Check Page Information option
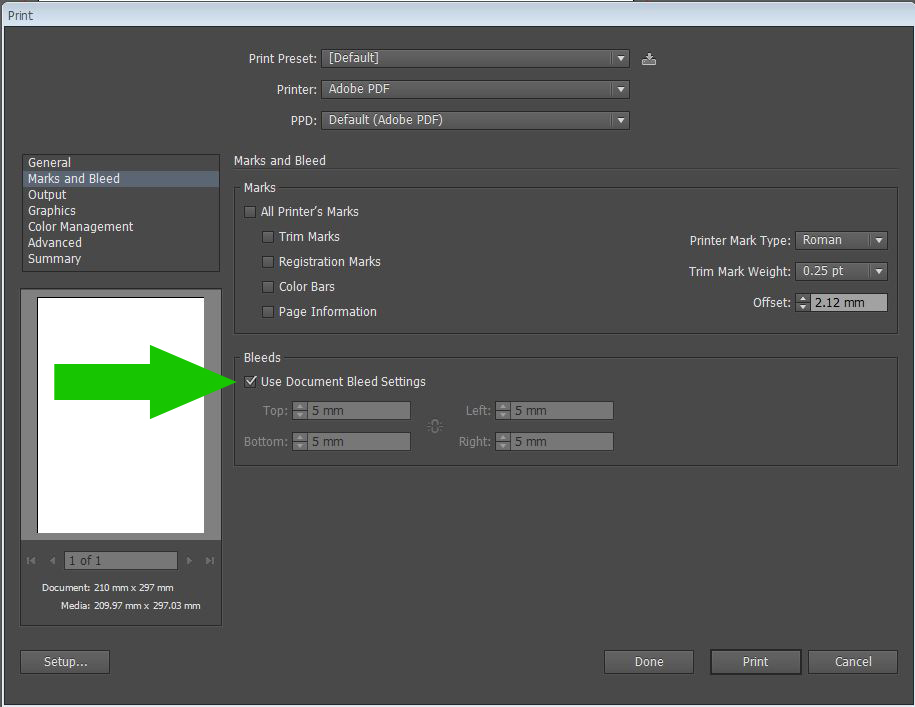This screenshot has height=707, width=915. click(x=268, y=312)
